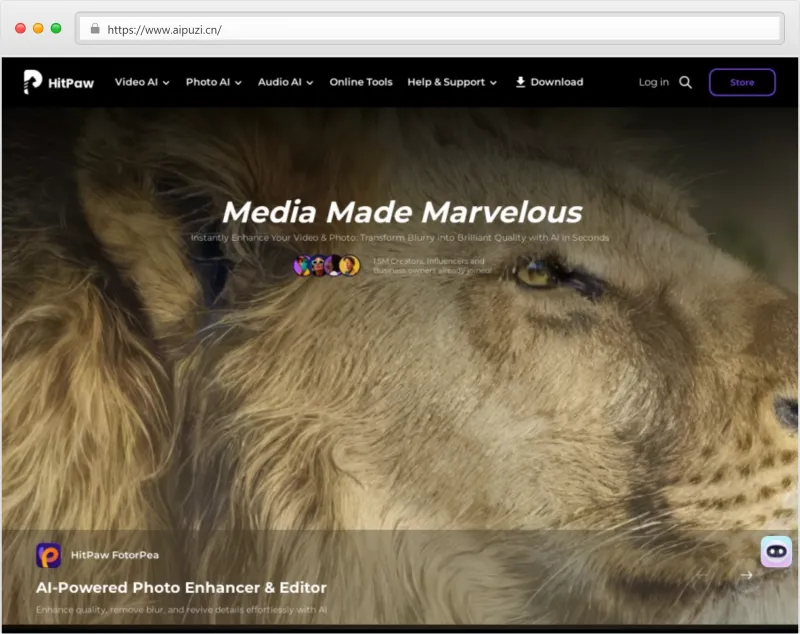
Task: Click the previous slide left arrow
Action: pos(703,575)
